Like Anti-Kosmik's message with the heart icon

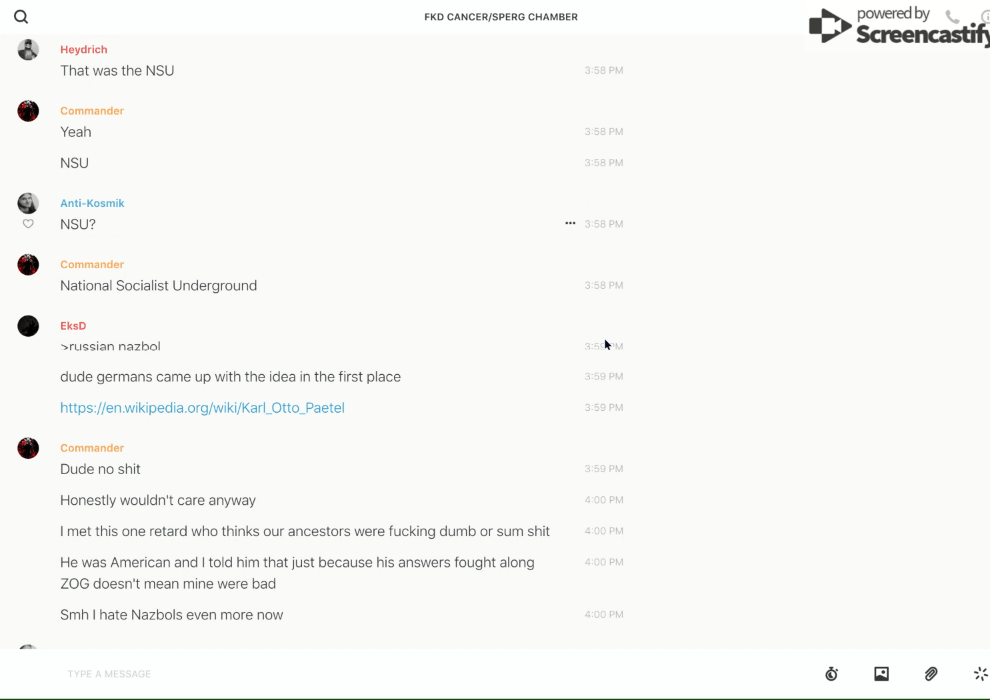(28, 224)
